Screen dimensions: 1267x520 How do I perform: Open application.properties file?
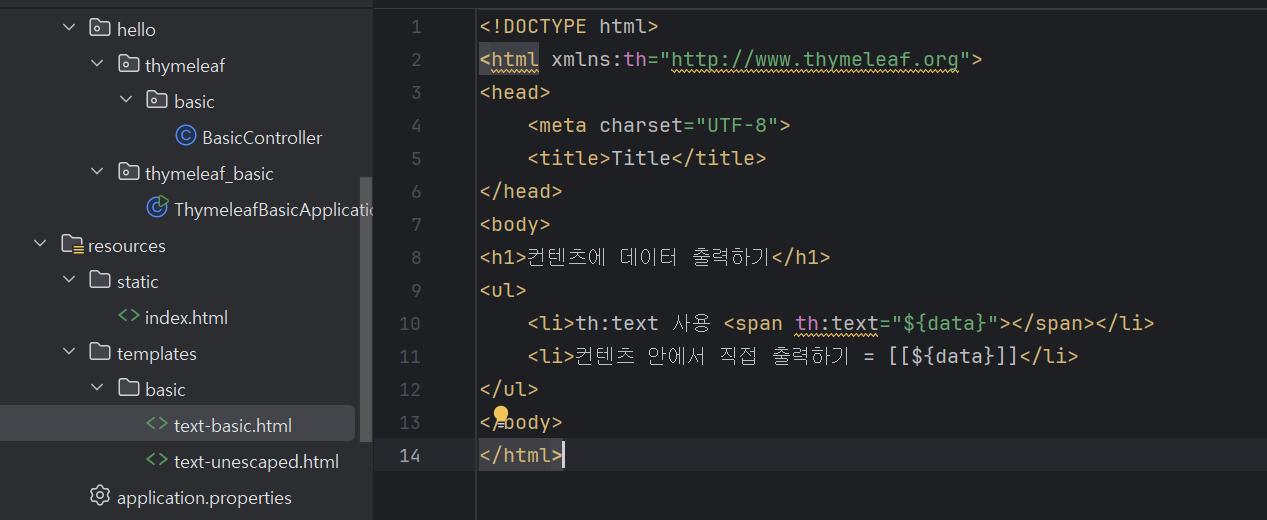pyautogui.click(x=204, y=497)
